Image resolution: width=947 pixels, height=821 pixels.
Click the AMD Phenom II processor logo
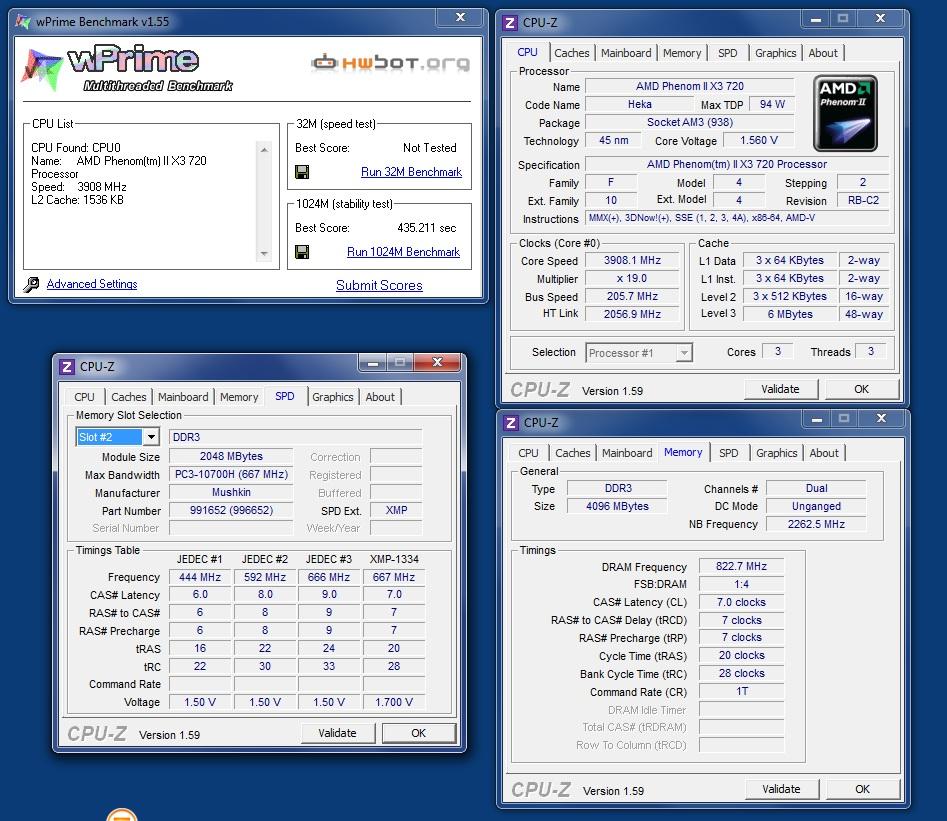click(845, 114)
